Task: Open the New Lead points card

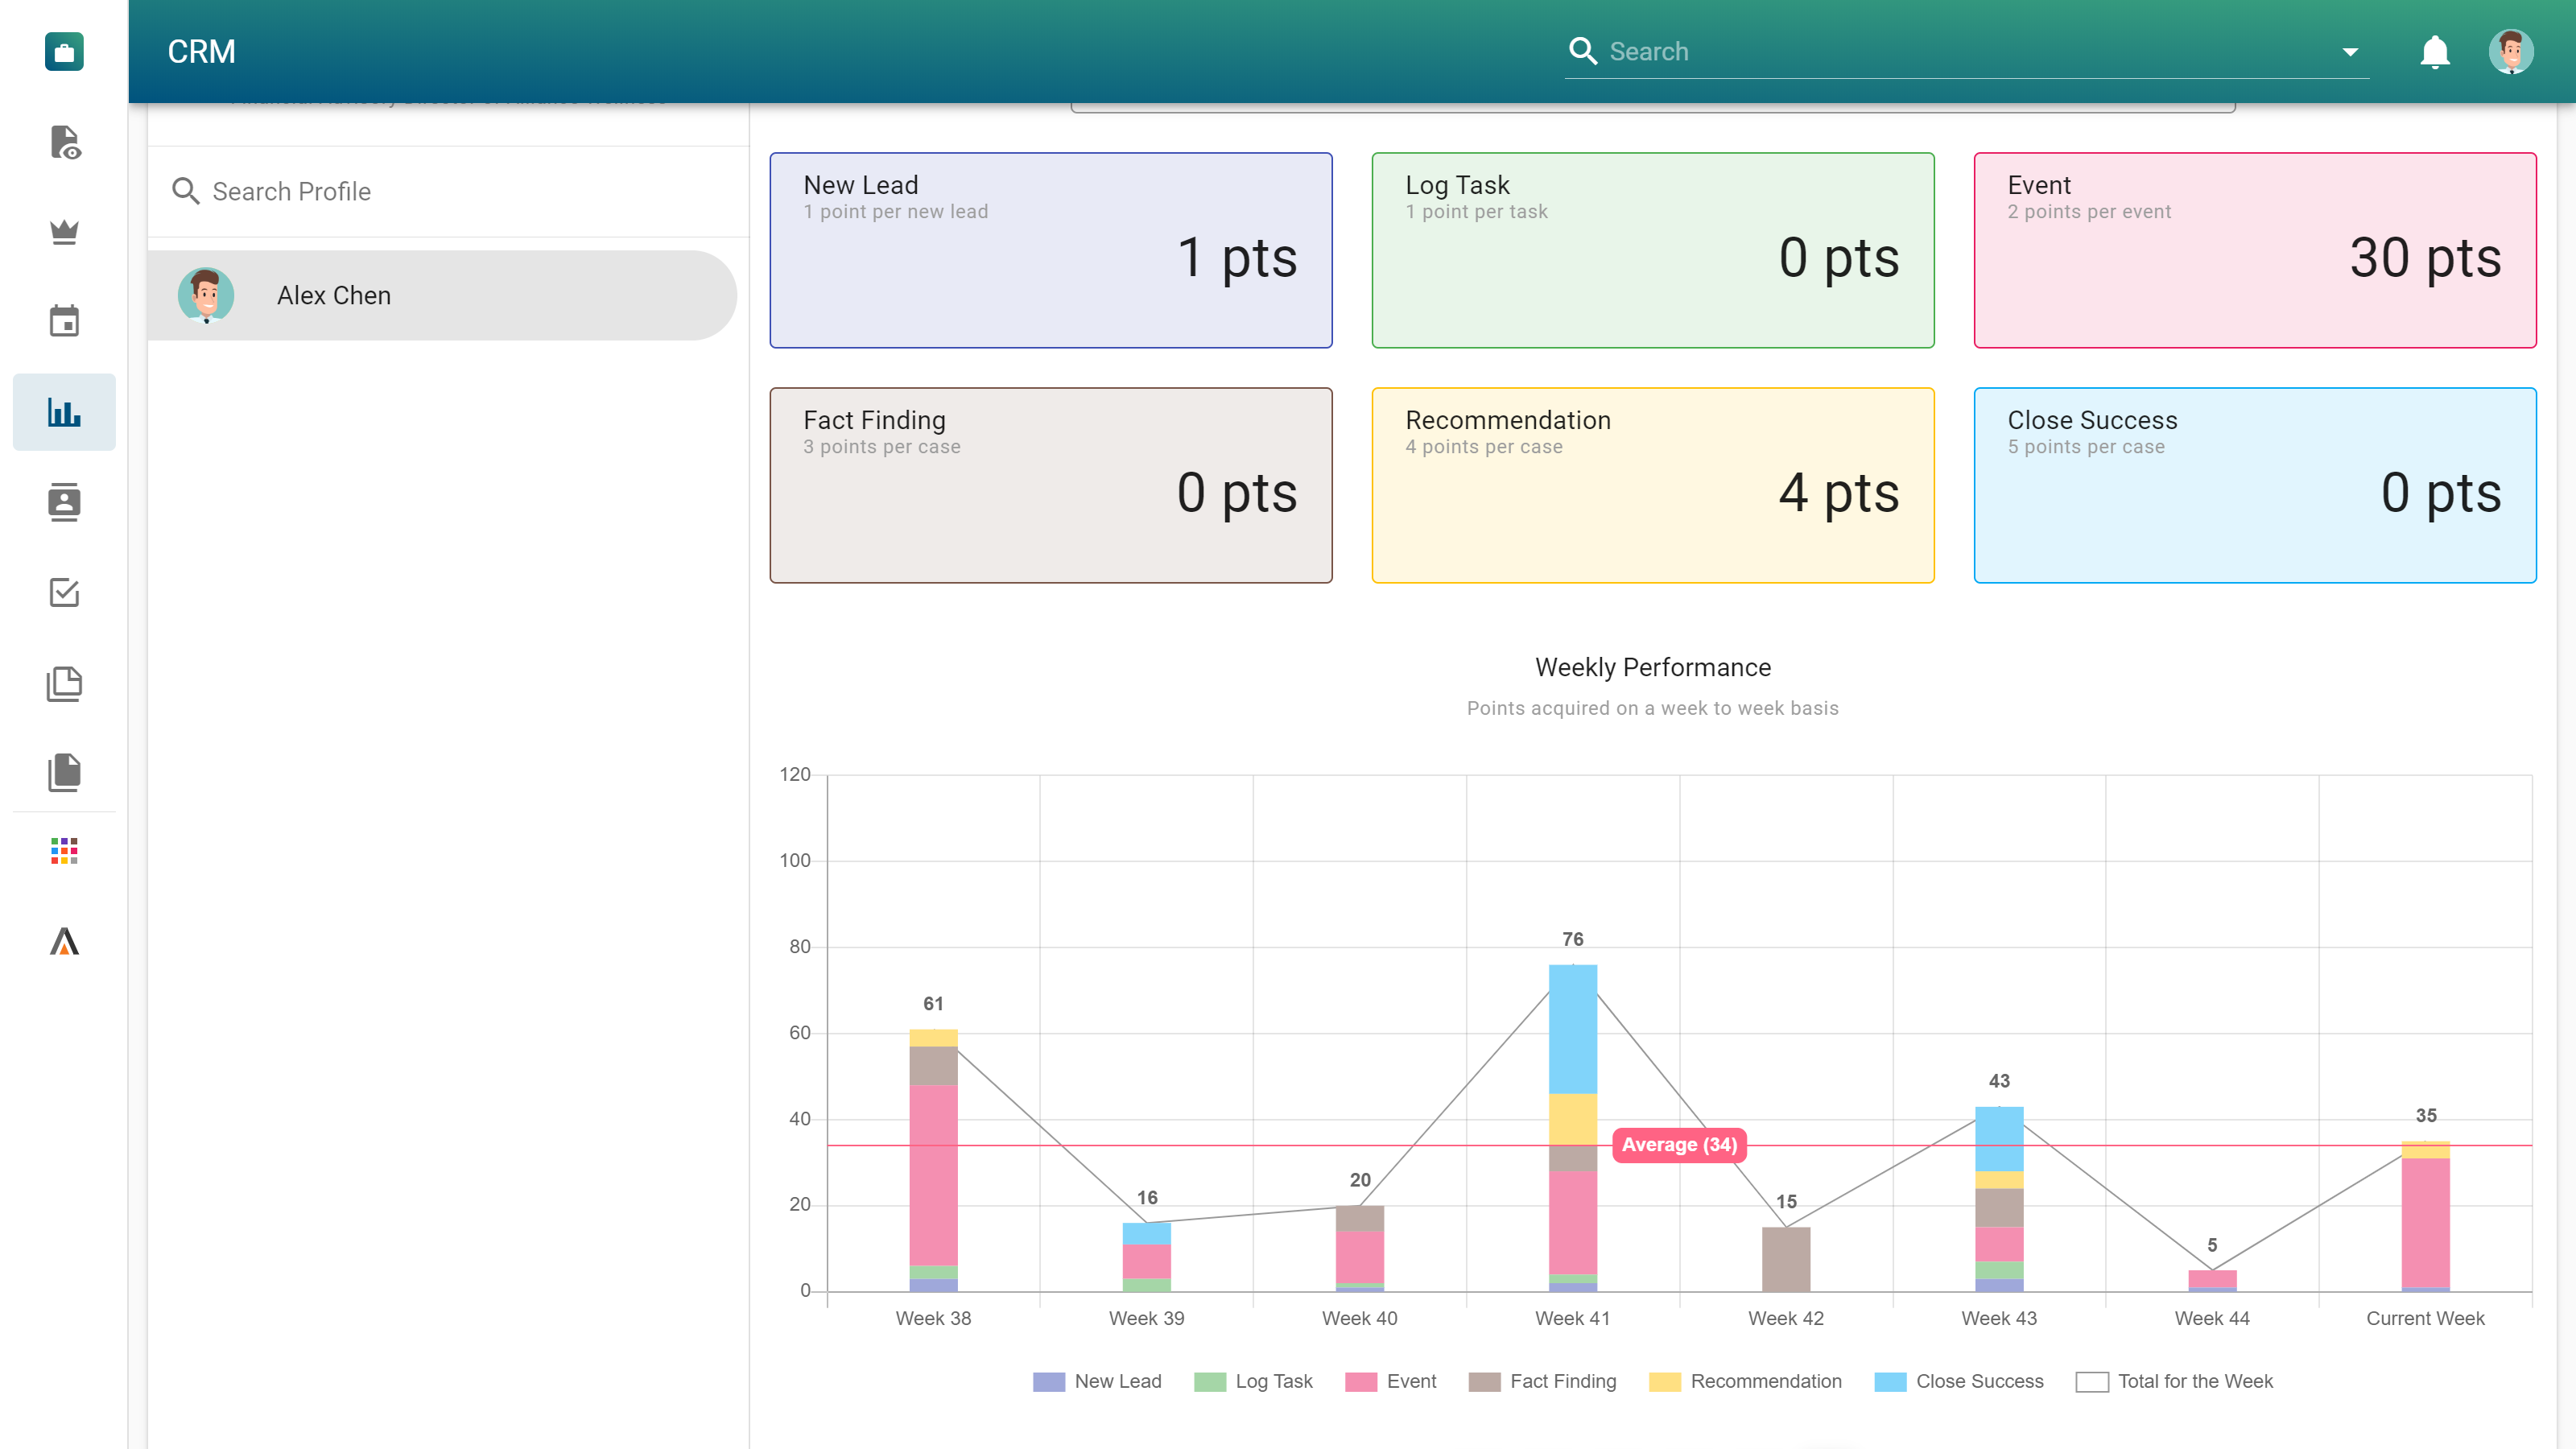Action: tap(1050, 250)
